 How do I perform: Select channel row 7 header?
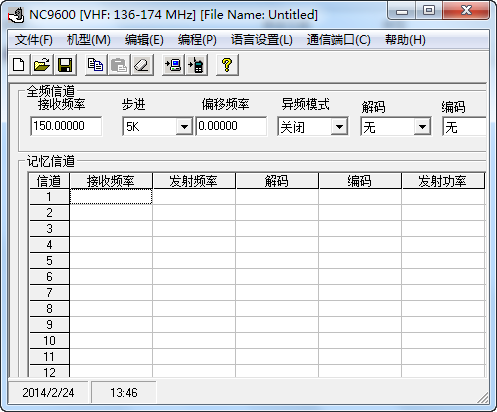[x=49, y=293]
